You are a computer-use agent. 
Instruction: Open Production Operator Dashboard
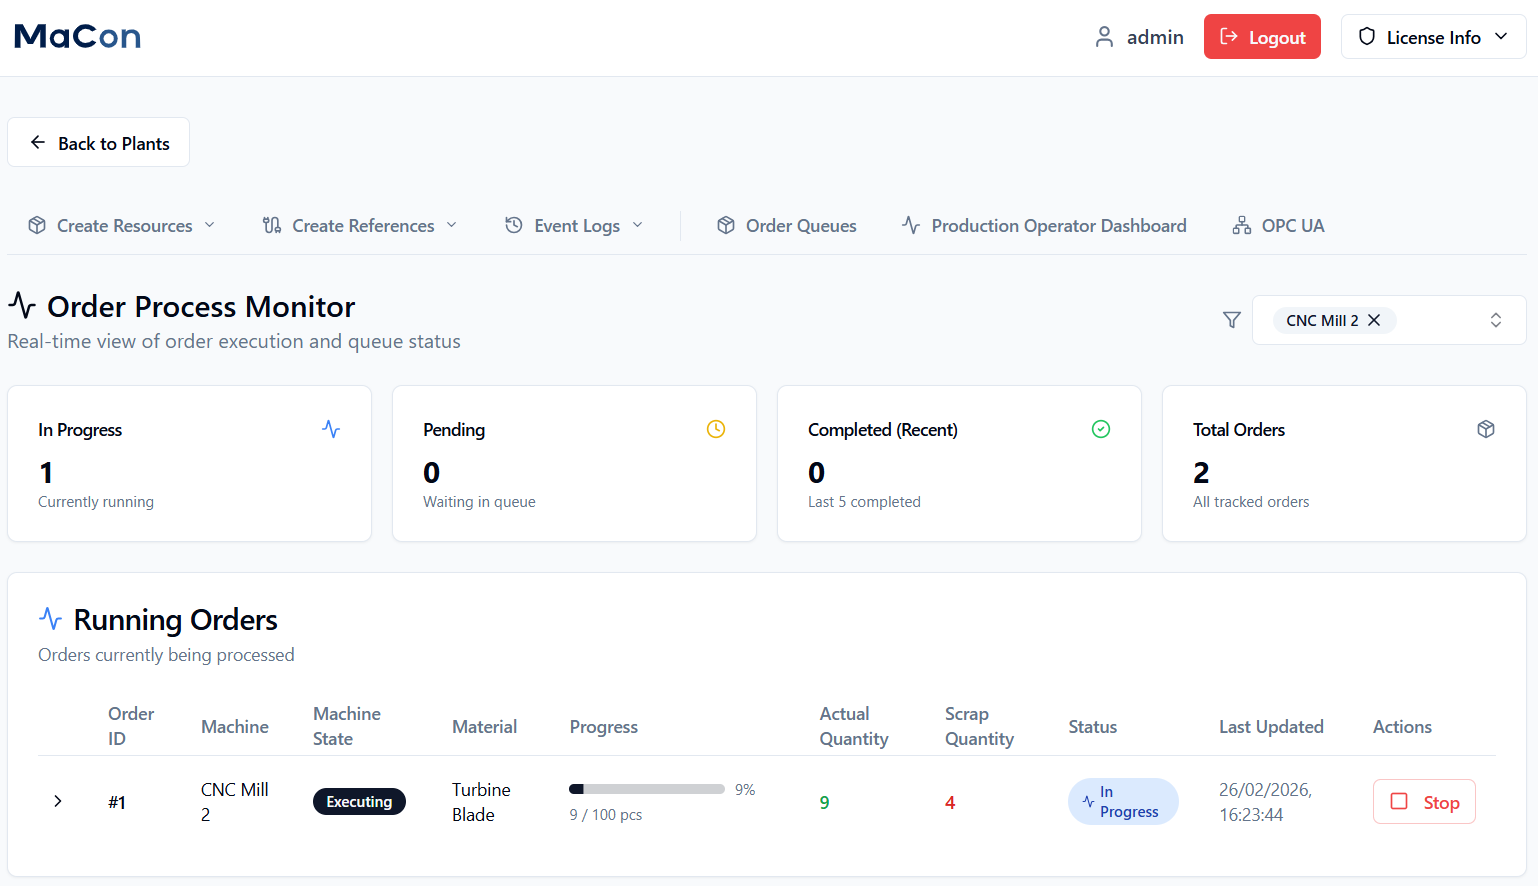(1044, 226)
